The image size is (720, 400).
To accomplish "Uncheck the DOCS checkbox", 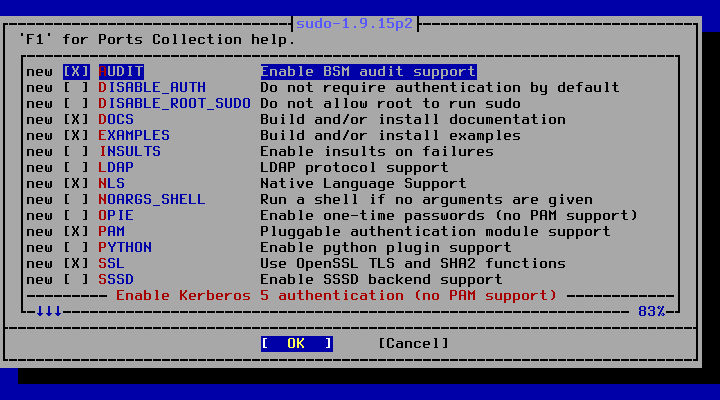I will click(x=76, y=120).
